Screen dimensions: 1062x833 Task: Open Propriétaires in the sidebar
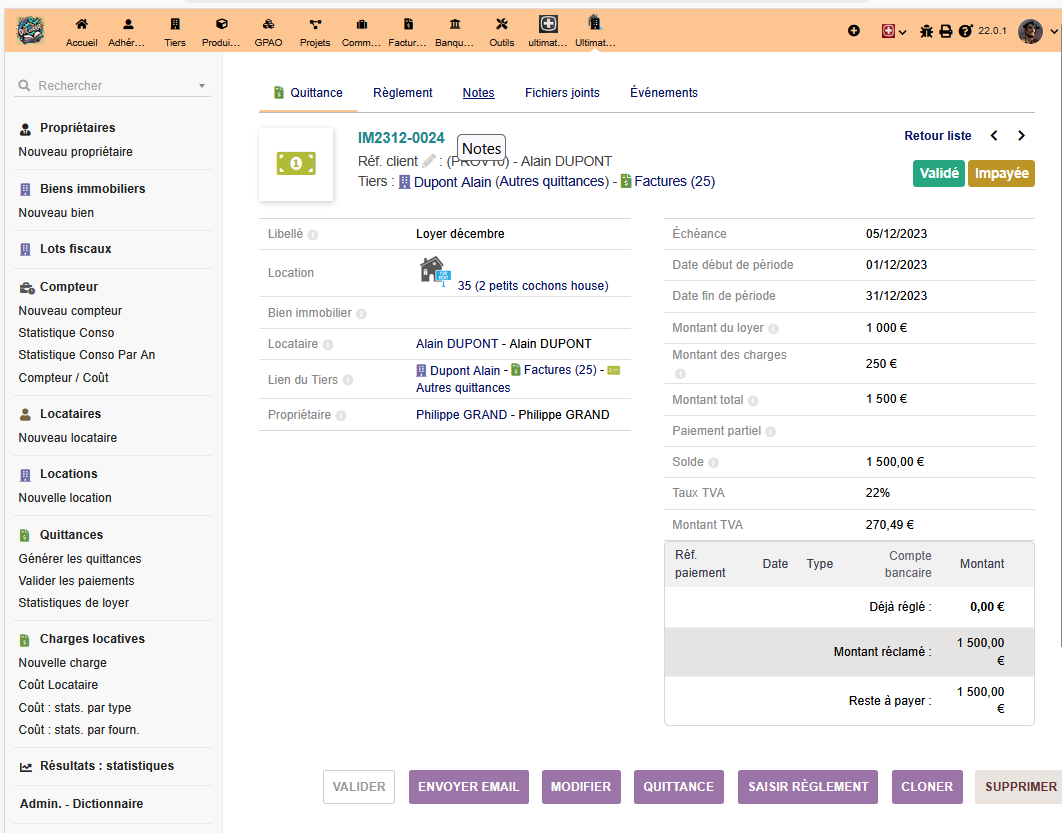[77, 128]
